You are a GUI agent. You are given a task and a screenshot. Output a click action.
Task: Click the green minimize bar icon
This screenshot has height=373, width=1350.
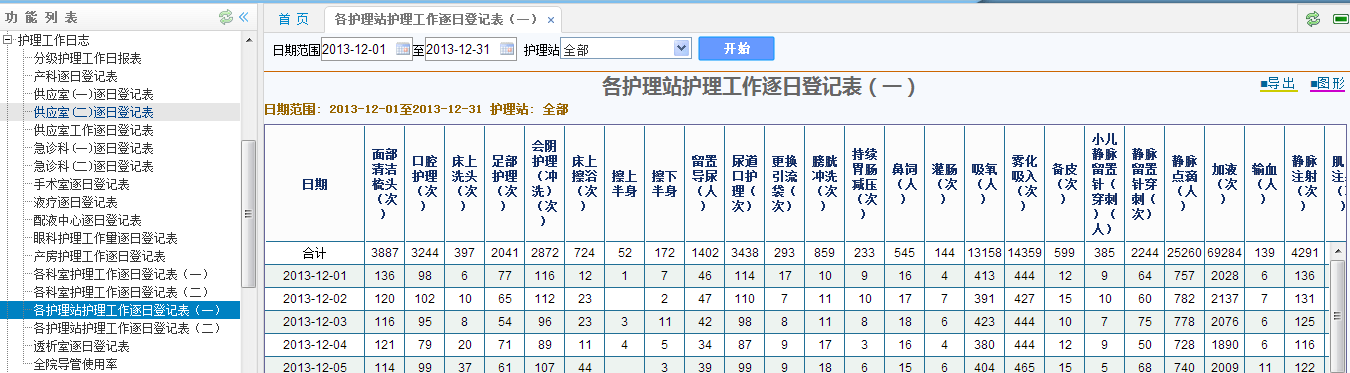1341,19
